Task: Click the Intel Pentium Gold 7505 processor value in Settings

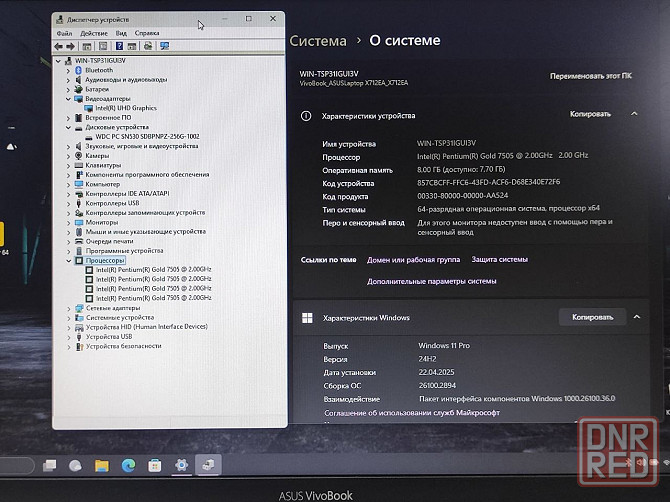Action: point(502,156)
